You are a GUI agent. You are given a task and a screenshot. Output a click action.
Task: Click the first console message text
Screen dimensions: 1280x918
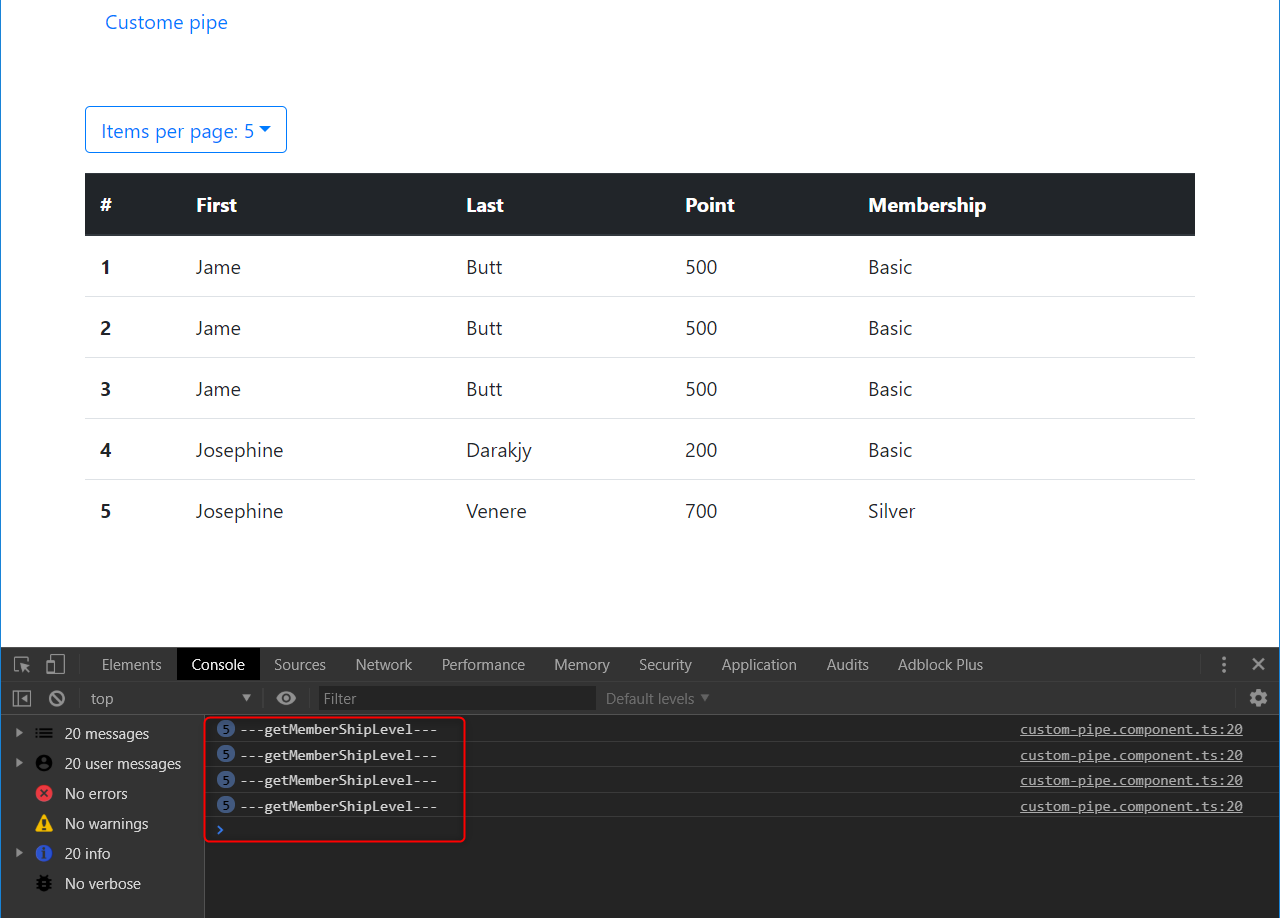pyautogui.click(x=338, y=729)
